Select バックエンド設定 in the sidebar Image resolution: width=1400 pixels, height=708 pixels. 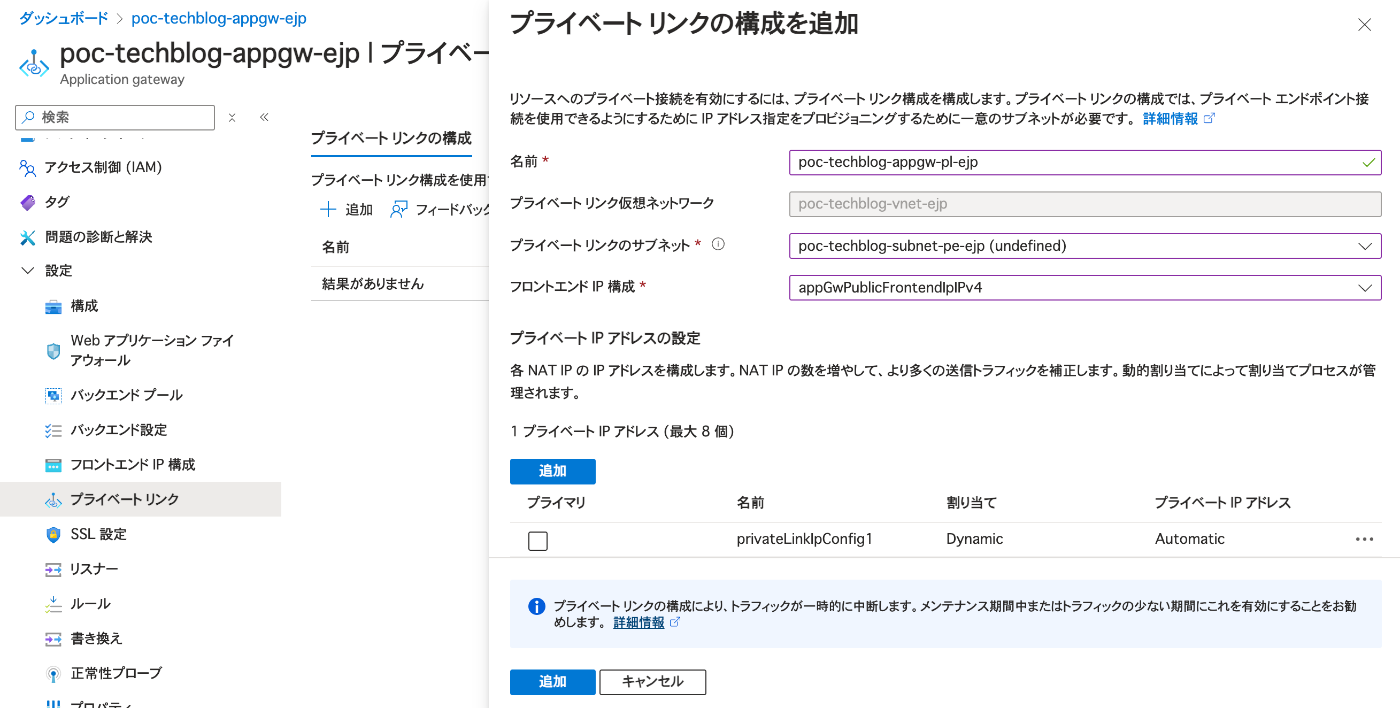pos(115,429)
